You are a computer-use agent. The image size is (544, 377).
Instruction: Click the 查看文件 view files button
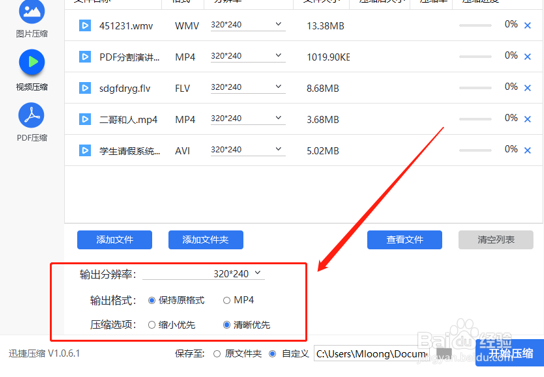coord(405,240)
